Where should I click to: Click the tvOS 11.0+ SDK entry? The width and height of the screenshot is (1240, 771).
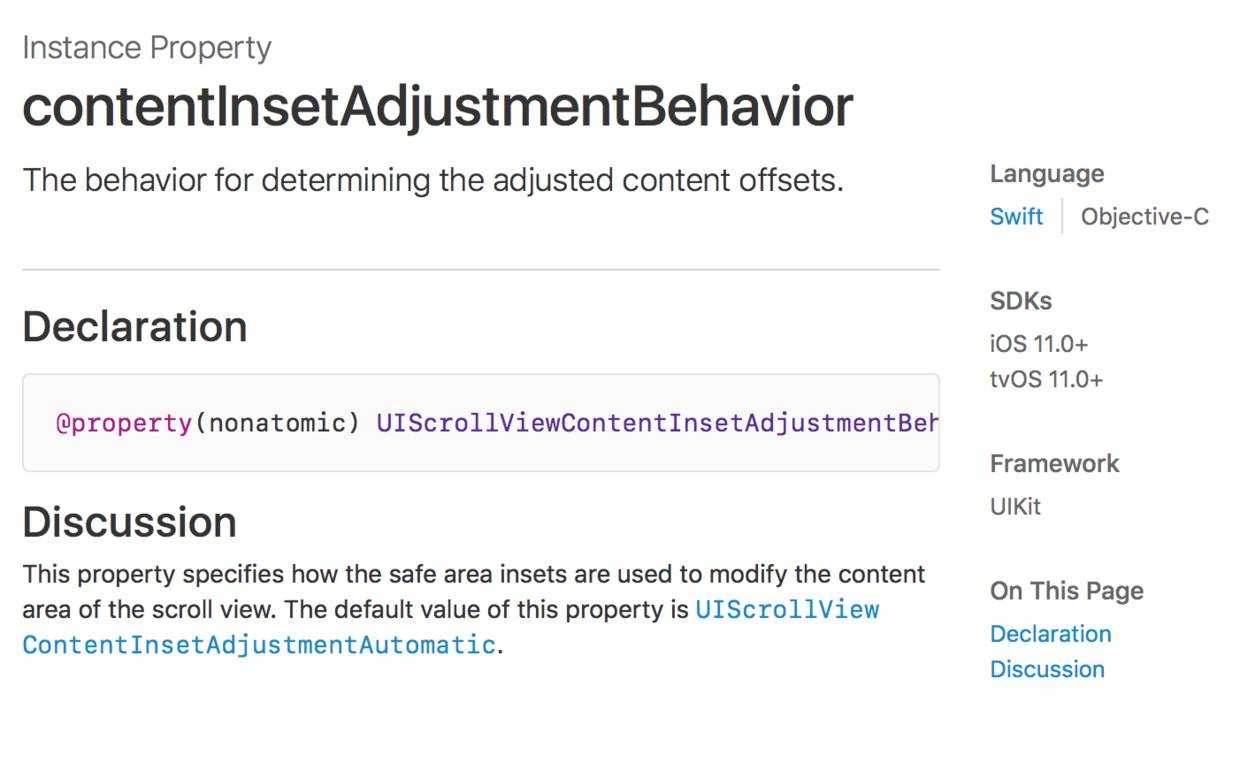coord(1046,380)
